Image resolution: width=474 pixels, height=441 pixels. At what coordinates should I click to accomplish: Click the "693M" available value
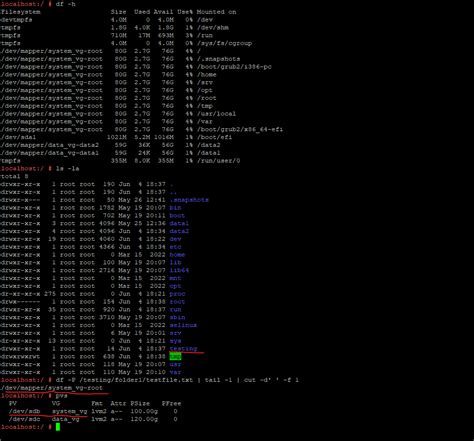click(x=166, y=36)
